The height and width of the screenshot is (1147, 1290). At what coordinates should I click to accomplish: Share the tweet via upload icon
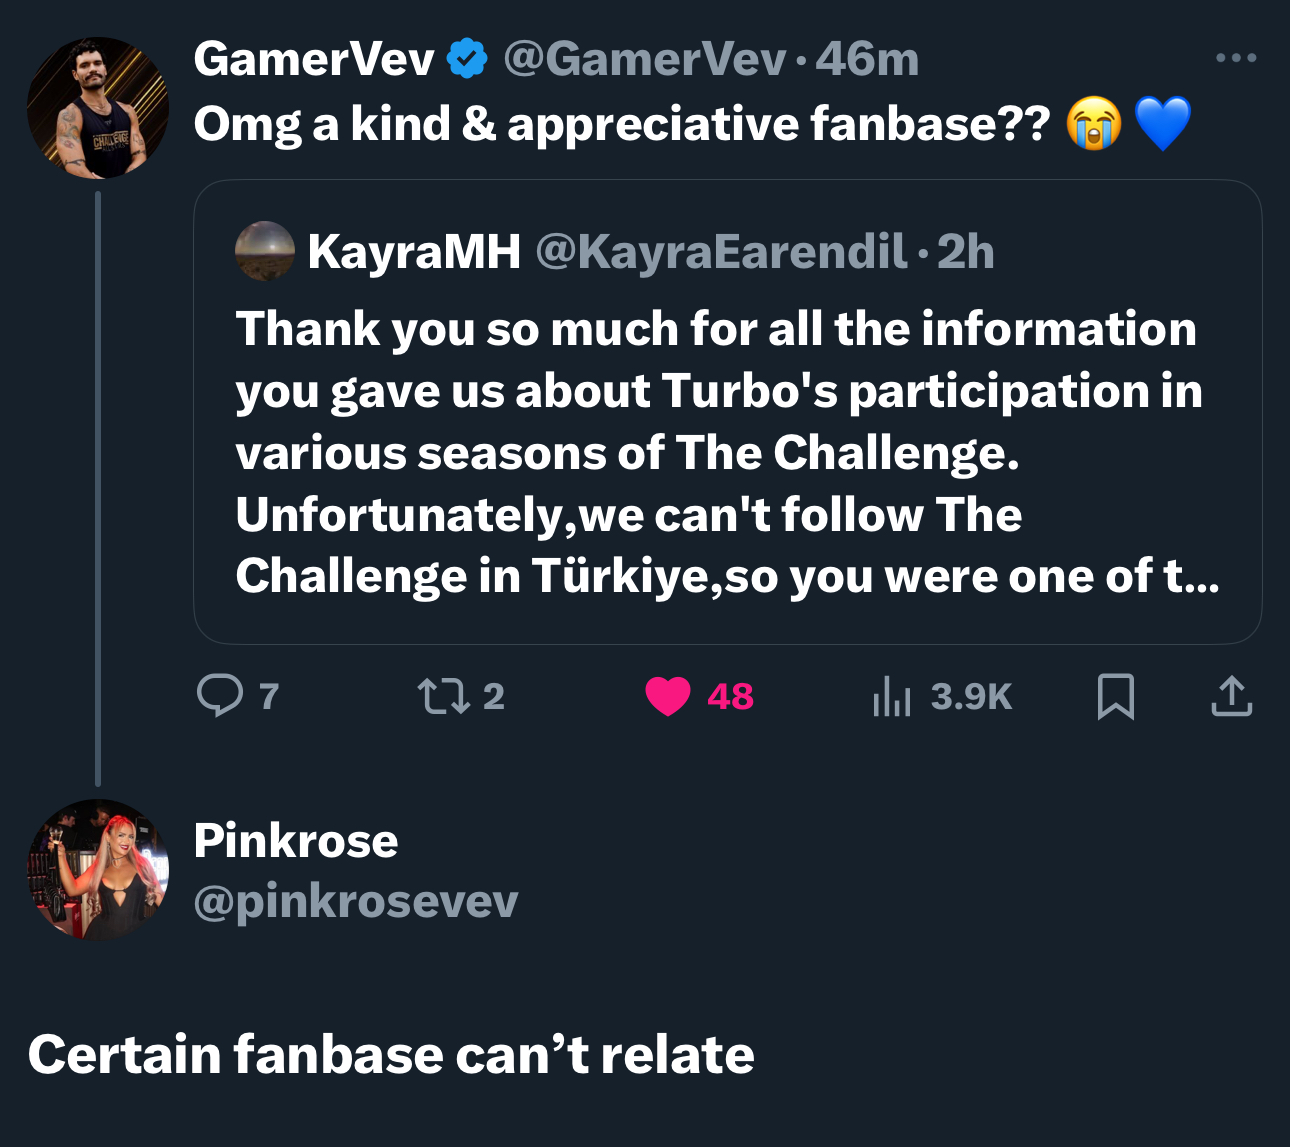(x=1231, y=696)
